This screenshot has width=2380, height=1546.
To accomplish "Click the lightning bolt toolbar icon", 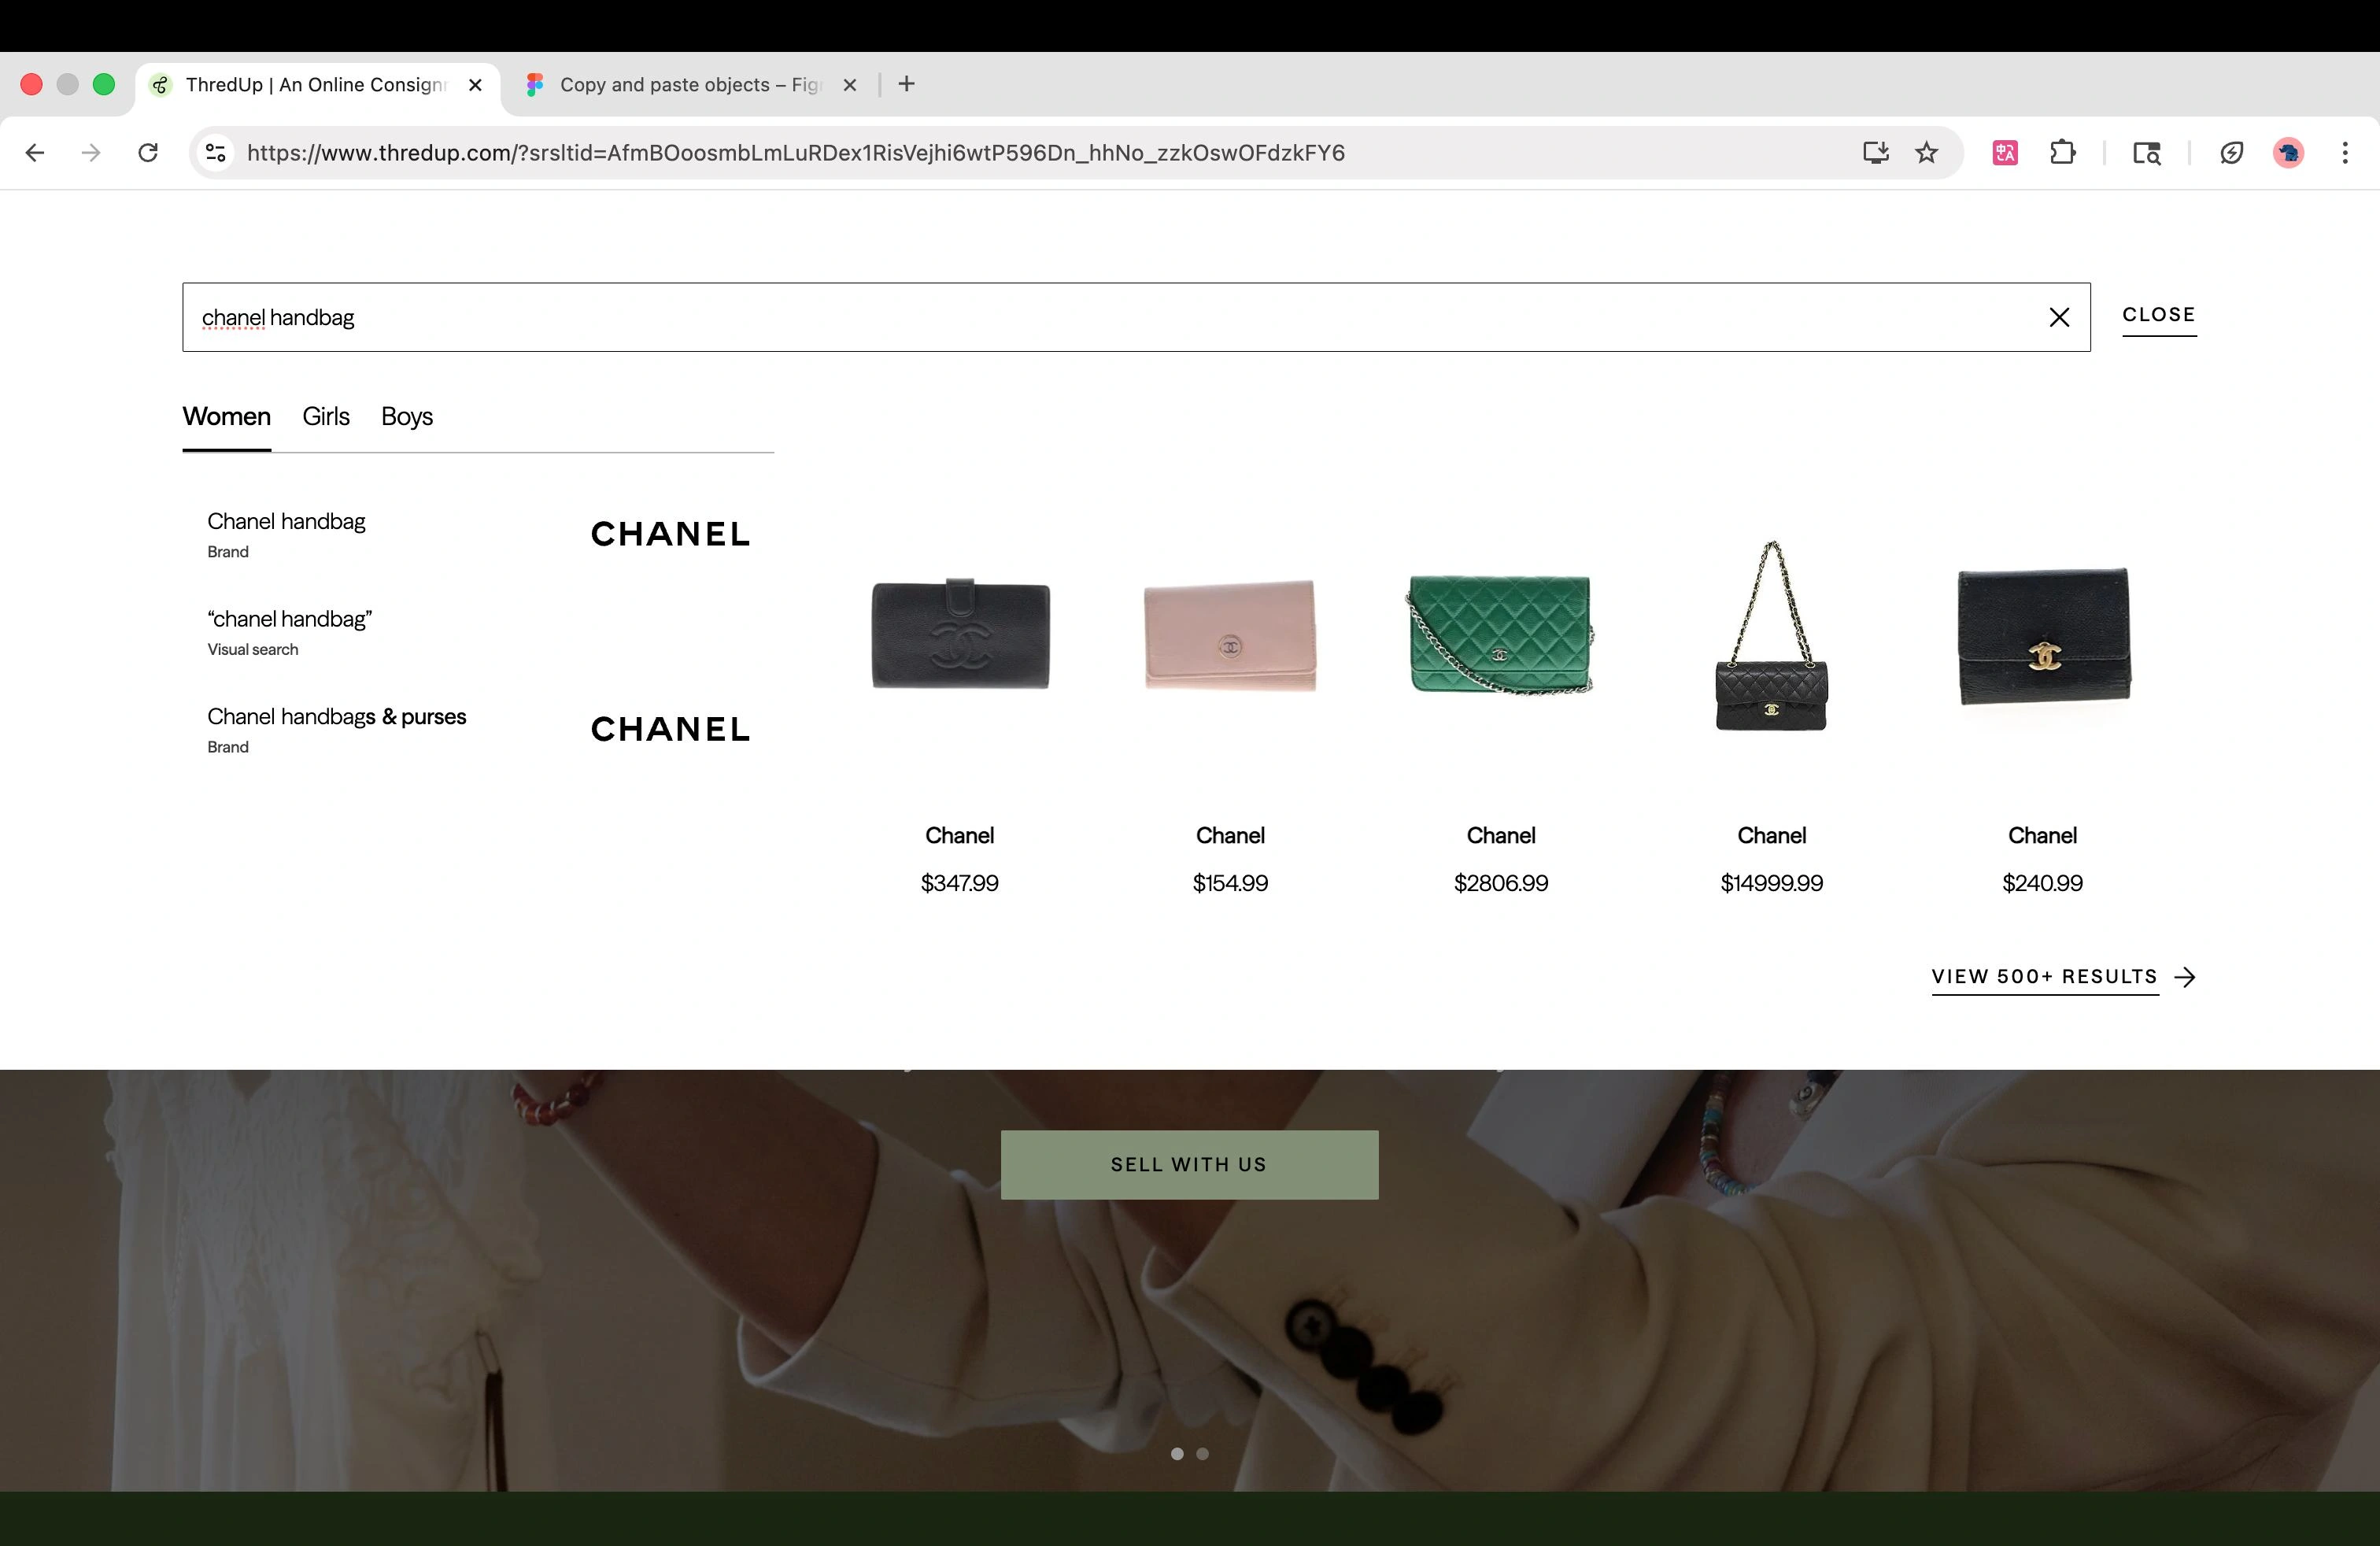I will (x=2231, y=153).
